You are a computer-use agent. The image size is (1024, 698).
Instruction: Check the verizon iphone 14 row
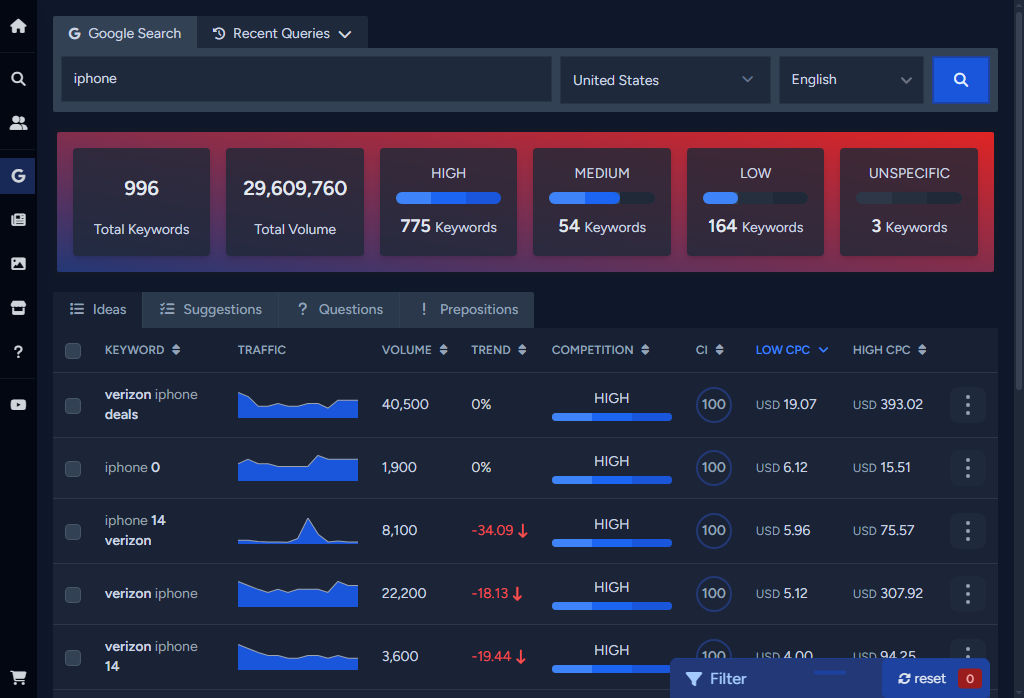73,658
